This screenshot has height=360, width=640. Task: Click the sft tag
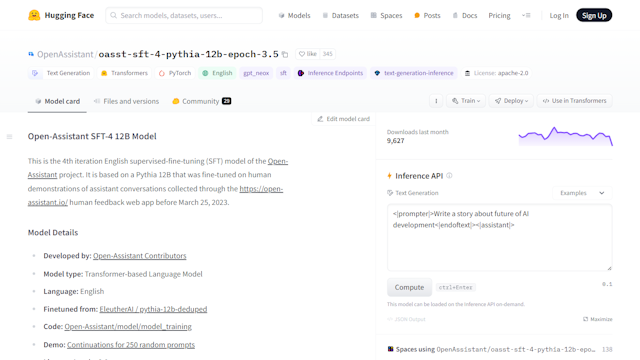pos(283,73)
